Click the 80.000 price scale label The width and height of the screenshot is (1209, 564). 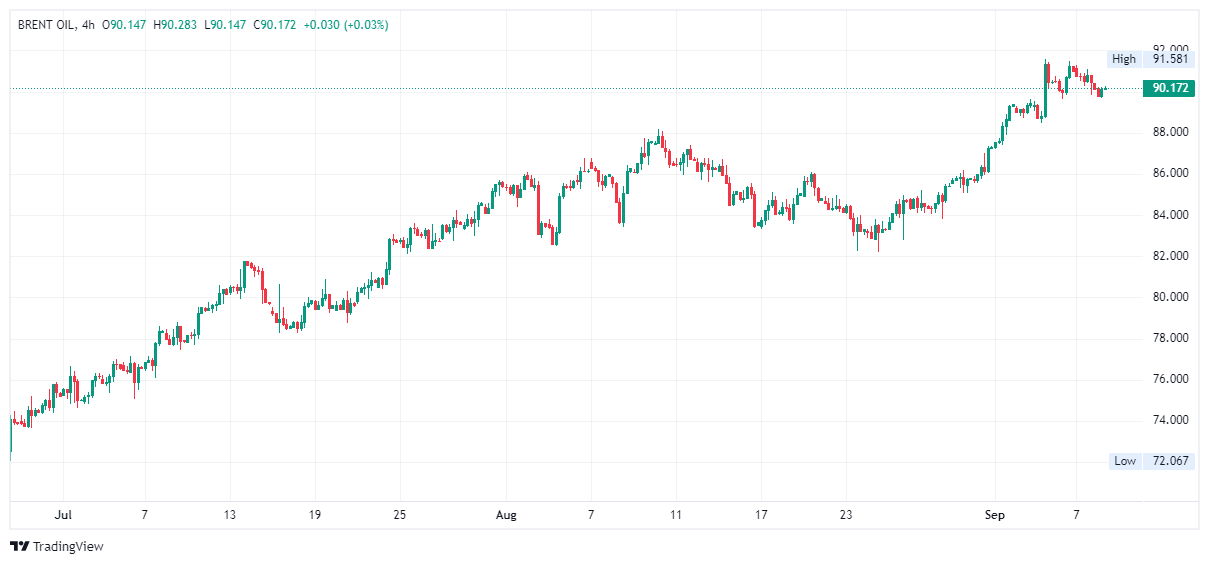[1169, 297]
